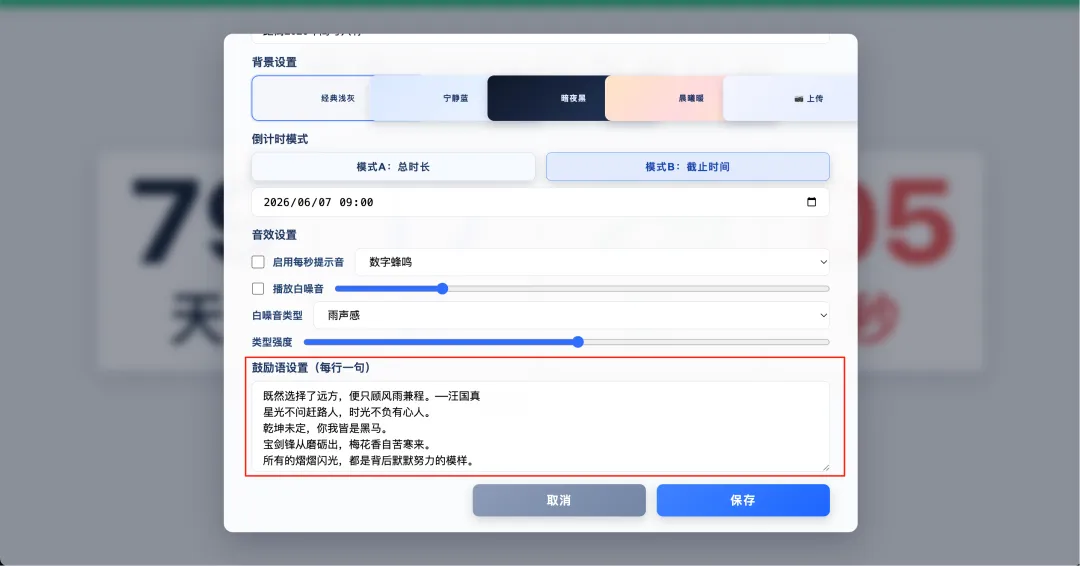Image resolution: width=1080 pixels, height=566 pixels.
Task: Open the 数字蜂鸣 sound dropdown
Action: [592, 262]
